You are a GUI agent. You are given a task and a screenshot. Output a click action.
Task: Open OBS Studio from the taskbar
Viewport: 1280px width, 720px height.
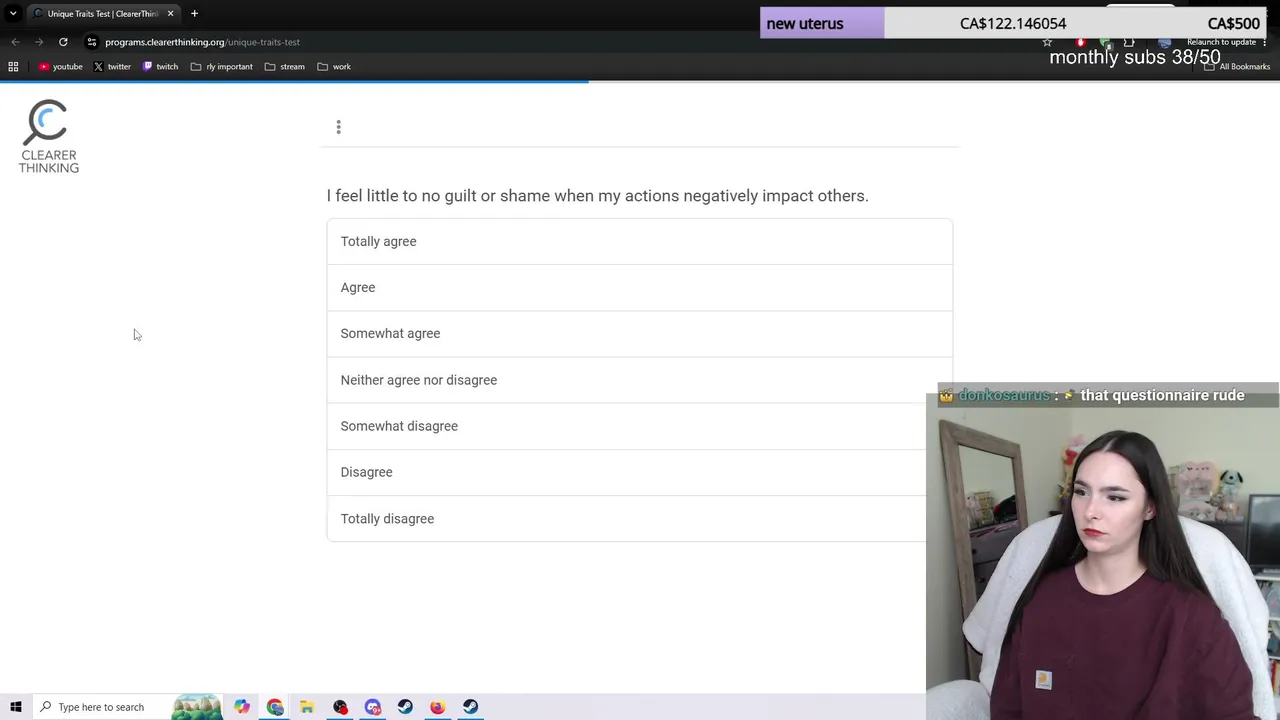pos(340,707)
